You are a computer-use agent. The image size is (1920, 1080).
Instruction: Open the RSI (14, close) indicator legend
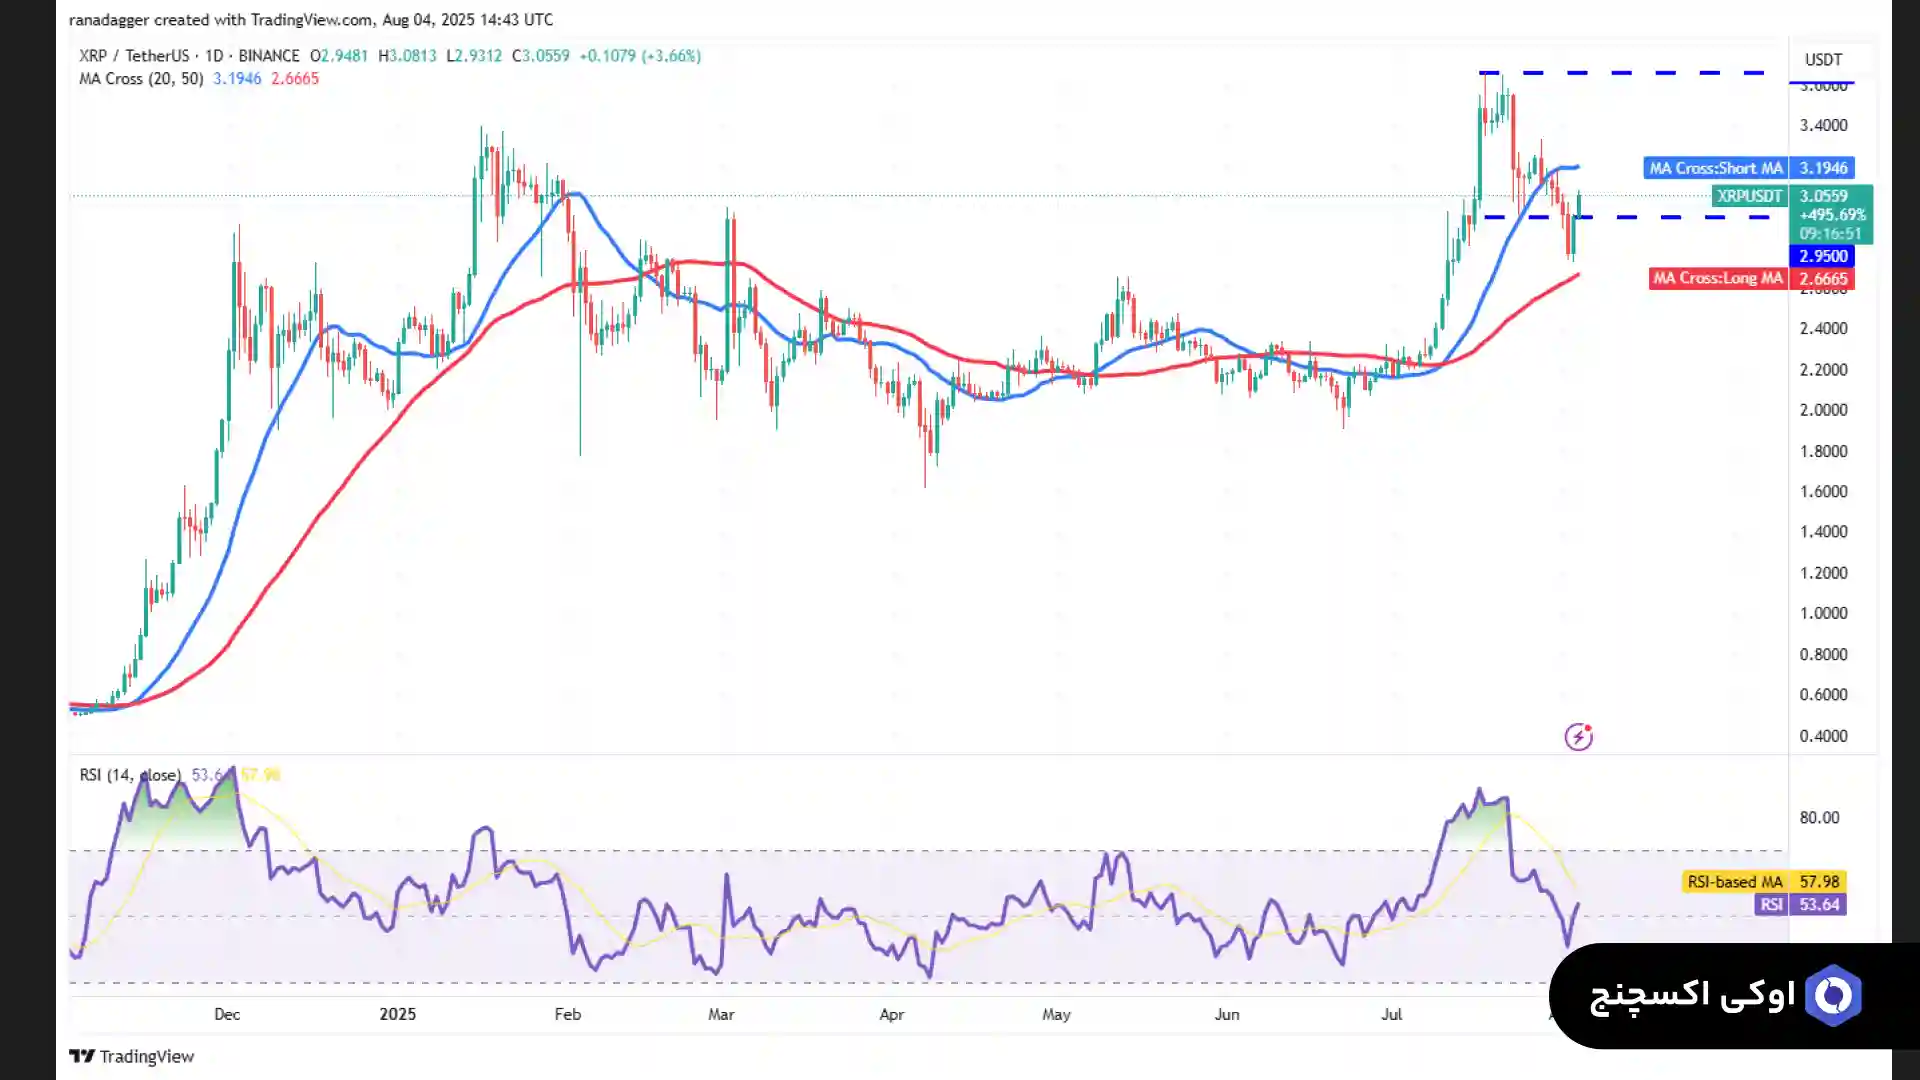pos(130,775)
